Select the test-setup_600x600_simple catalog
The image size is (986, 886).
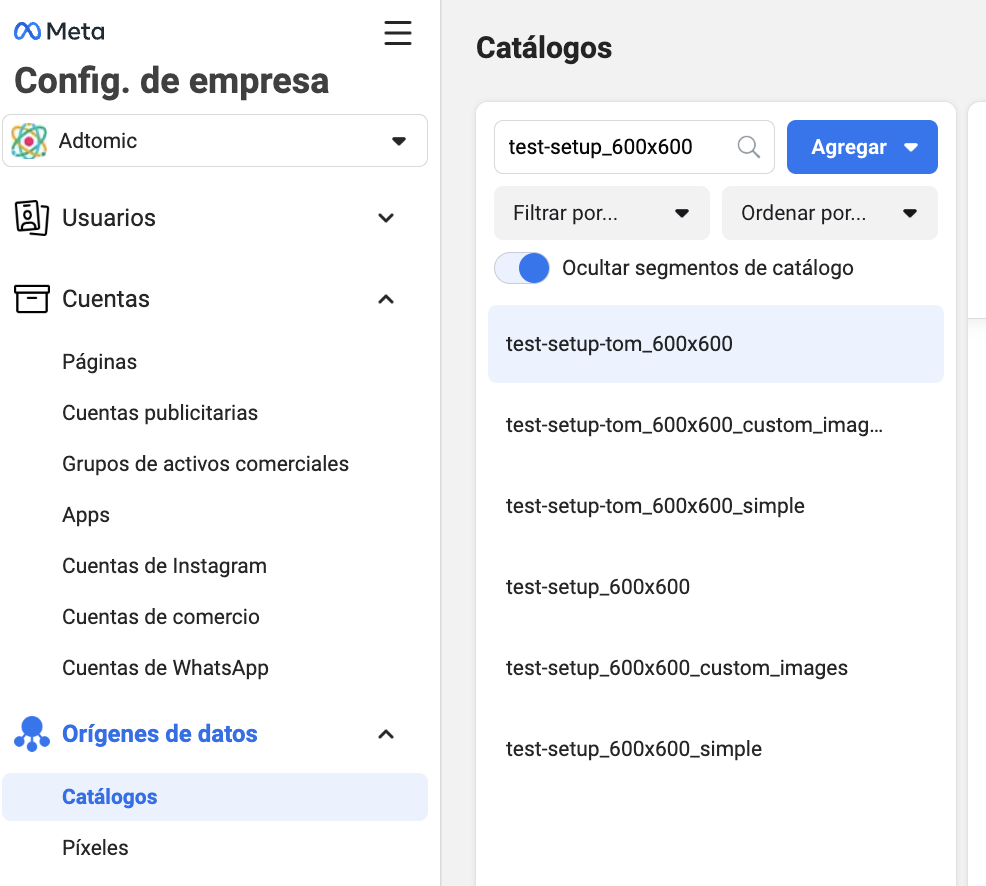pos(634,749)
